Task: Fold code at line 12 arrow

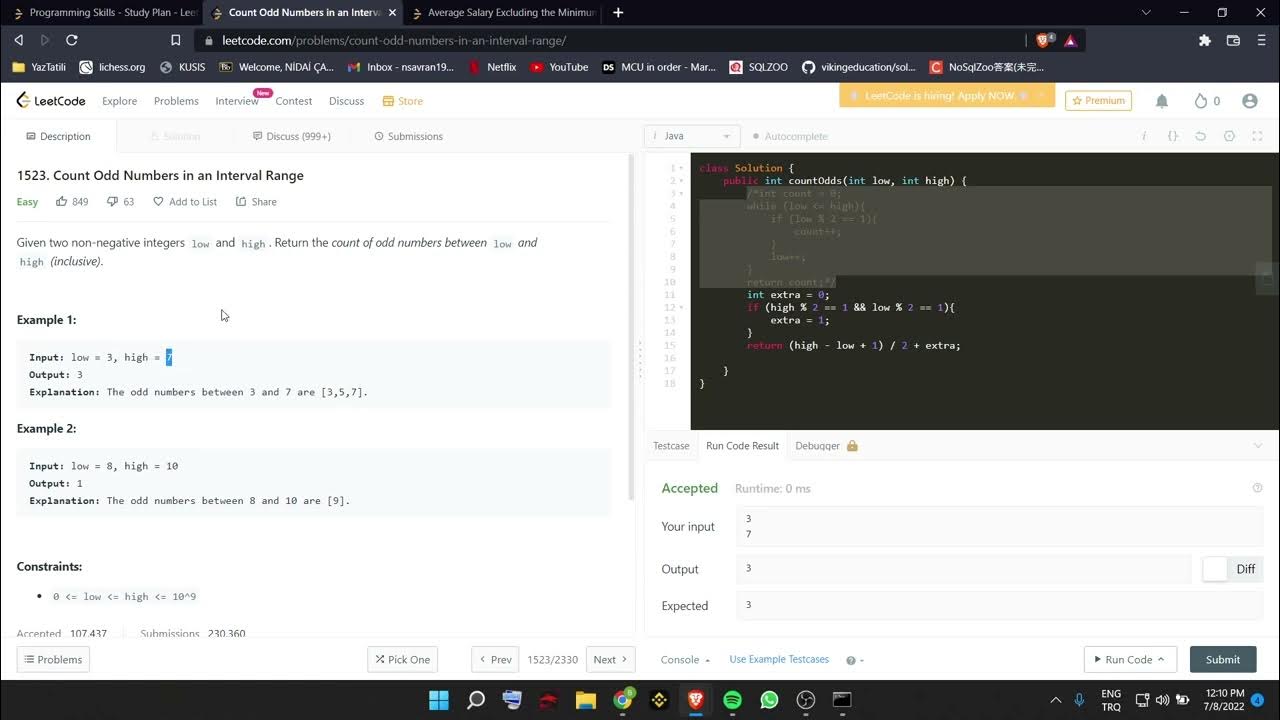Action: pos(682,307)
